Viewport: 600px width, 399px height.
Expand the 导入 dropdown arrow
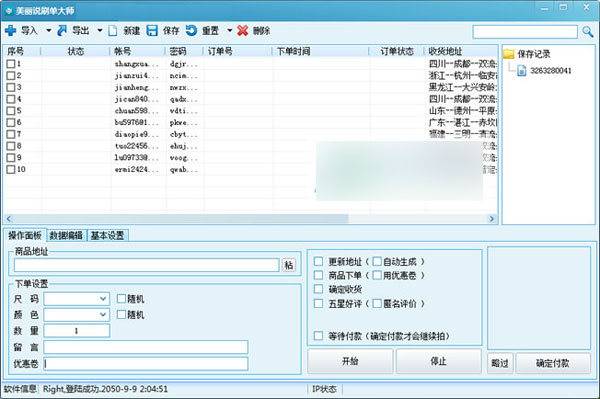(x=49, y=31)
